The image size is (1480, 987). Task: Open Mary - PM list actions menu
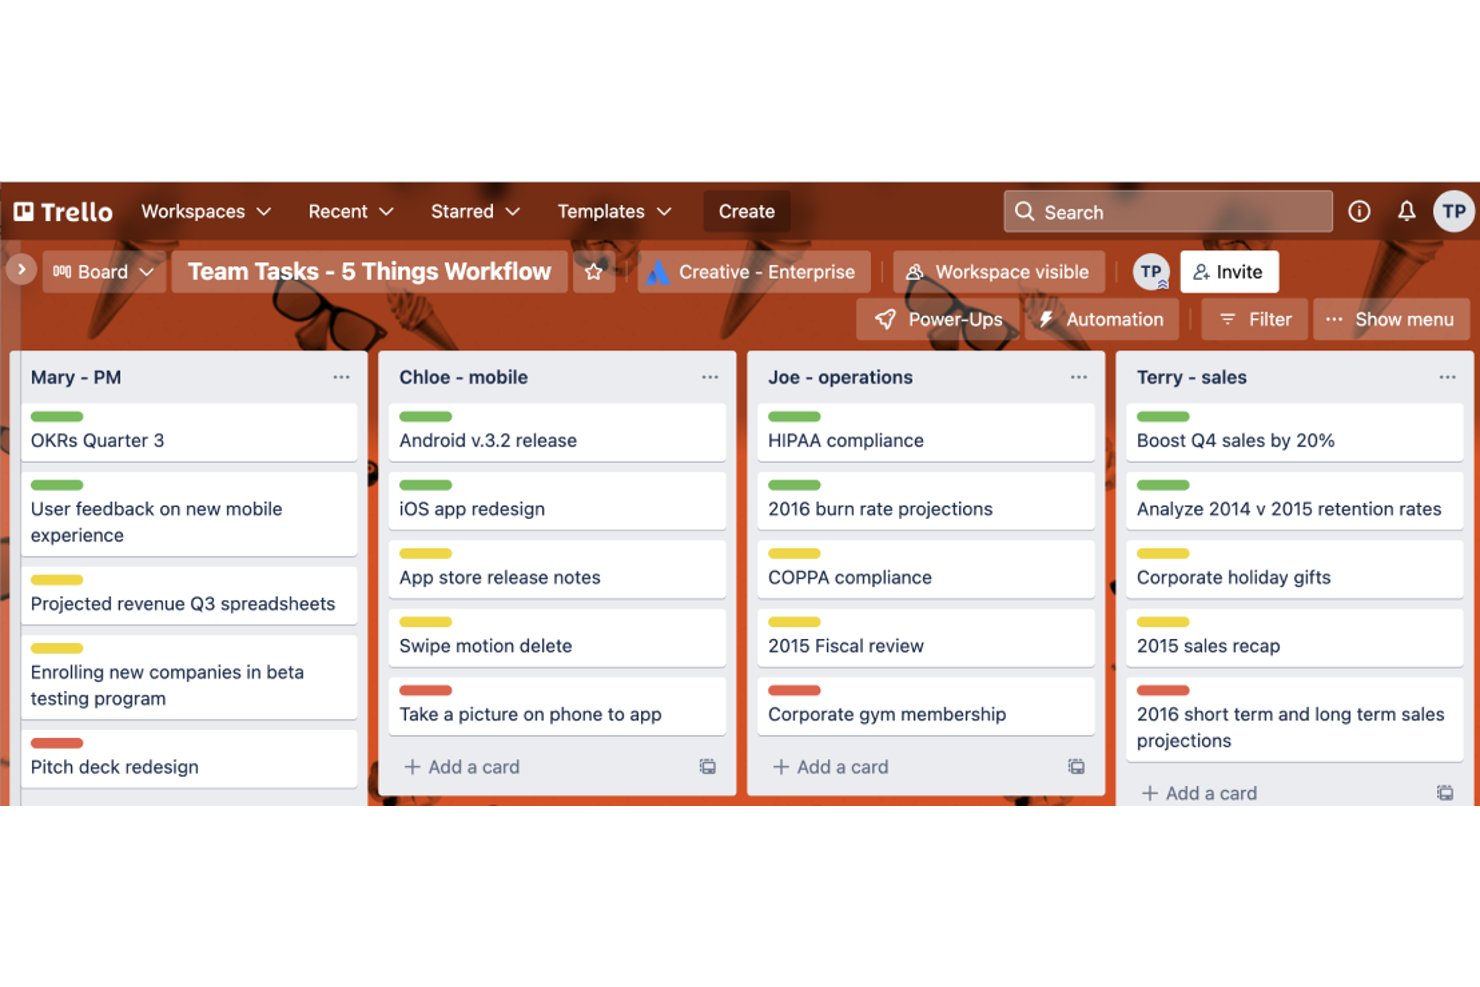[x=341, y=377]
